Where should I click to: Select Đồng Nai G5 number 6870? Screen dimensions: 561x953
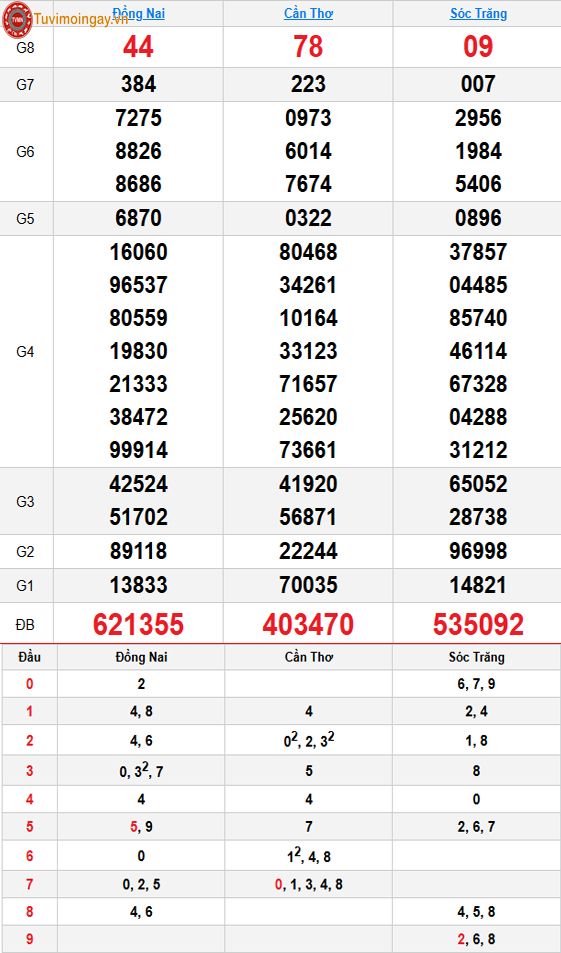tap(139, 218)
